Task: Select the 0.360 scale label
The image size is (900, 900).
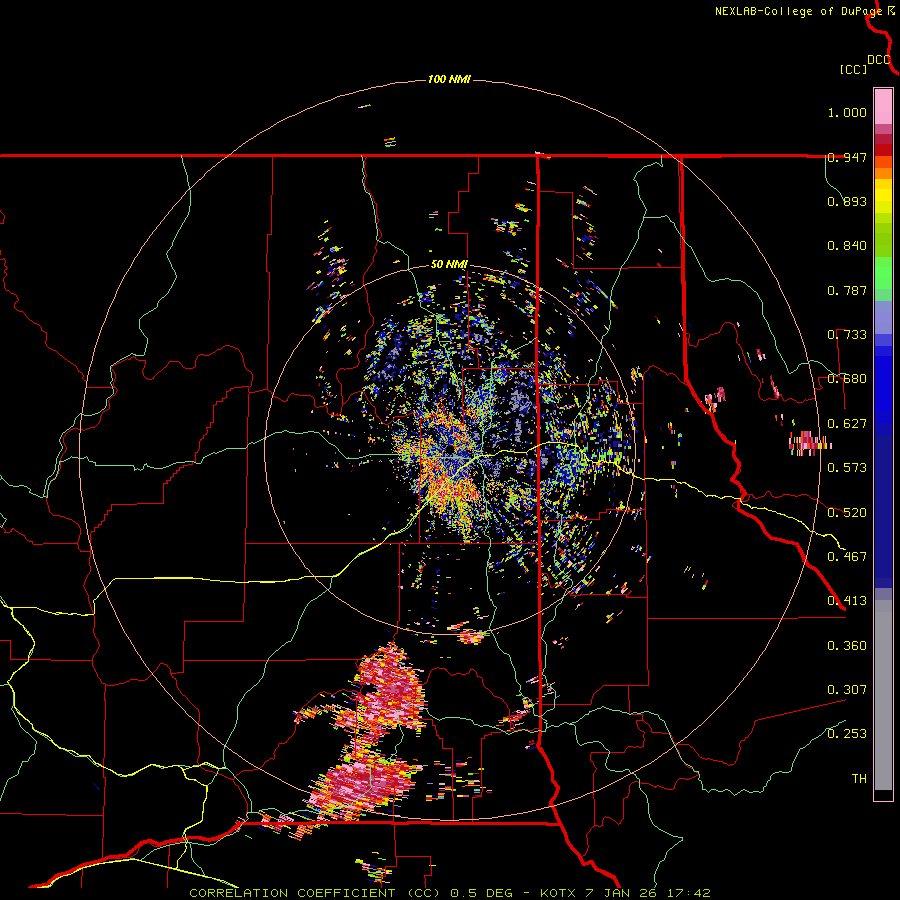Action: pyautogui.click(x=847, y=646)
